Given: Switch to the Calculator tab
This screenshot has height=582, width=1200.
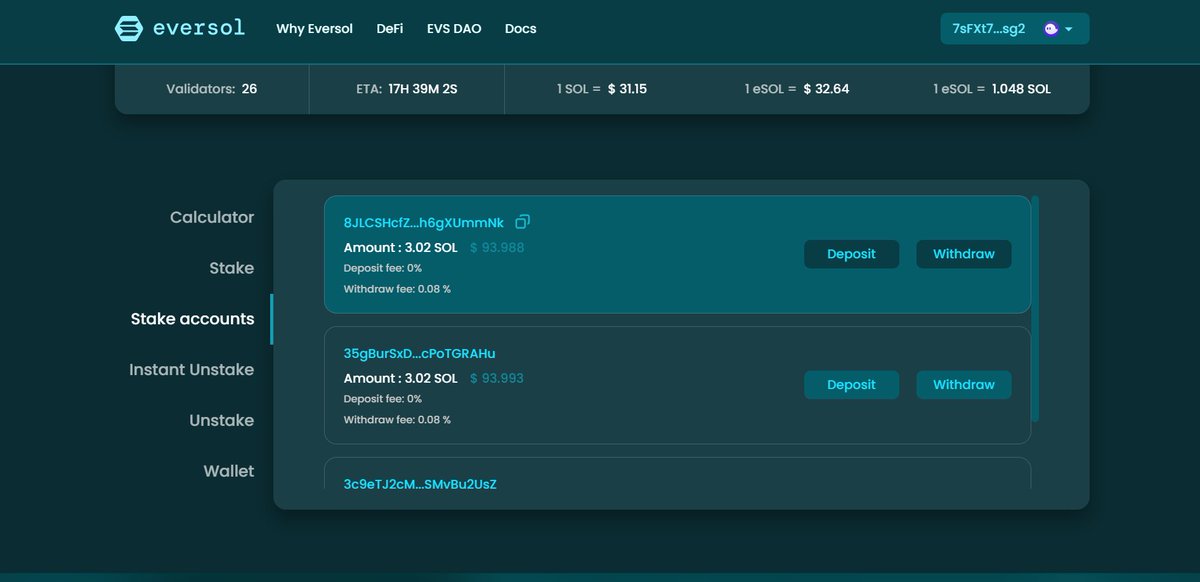Looking at the screenshot, I should (x=212, y=217).
